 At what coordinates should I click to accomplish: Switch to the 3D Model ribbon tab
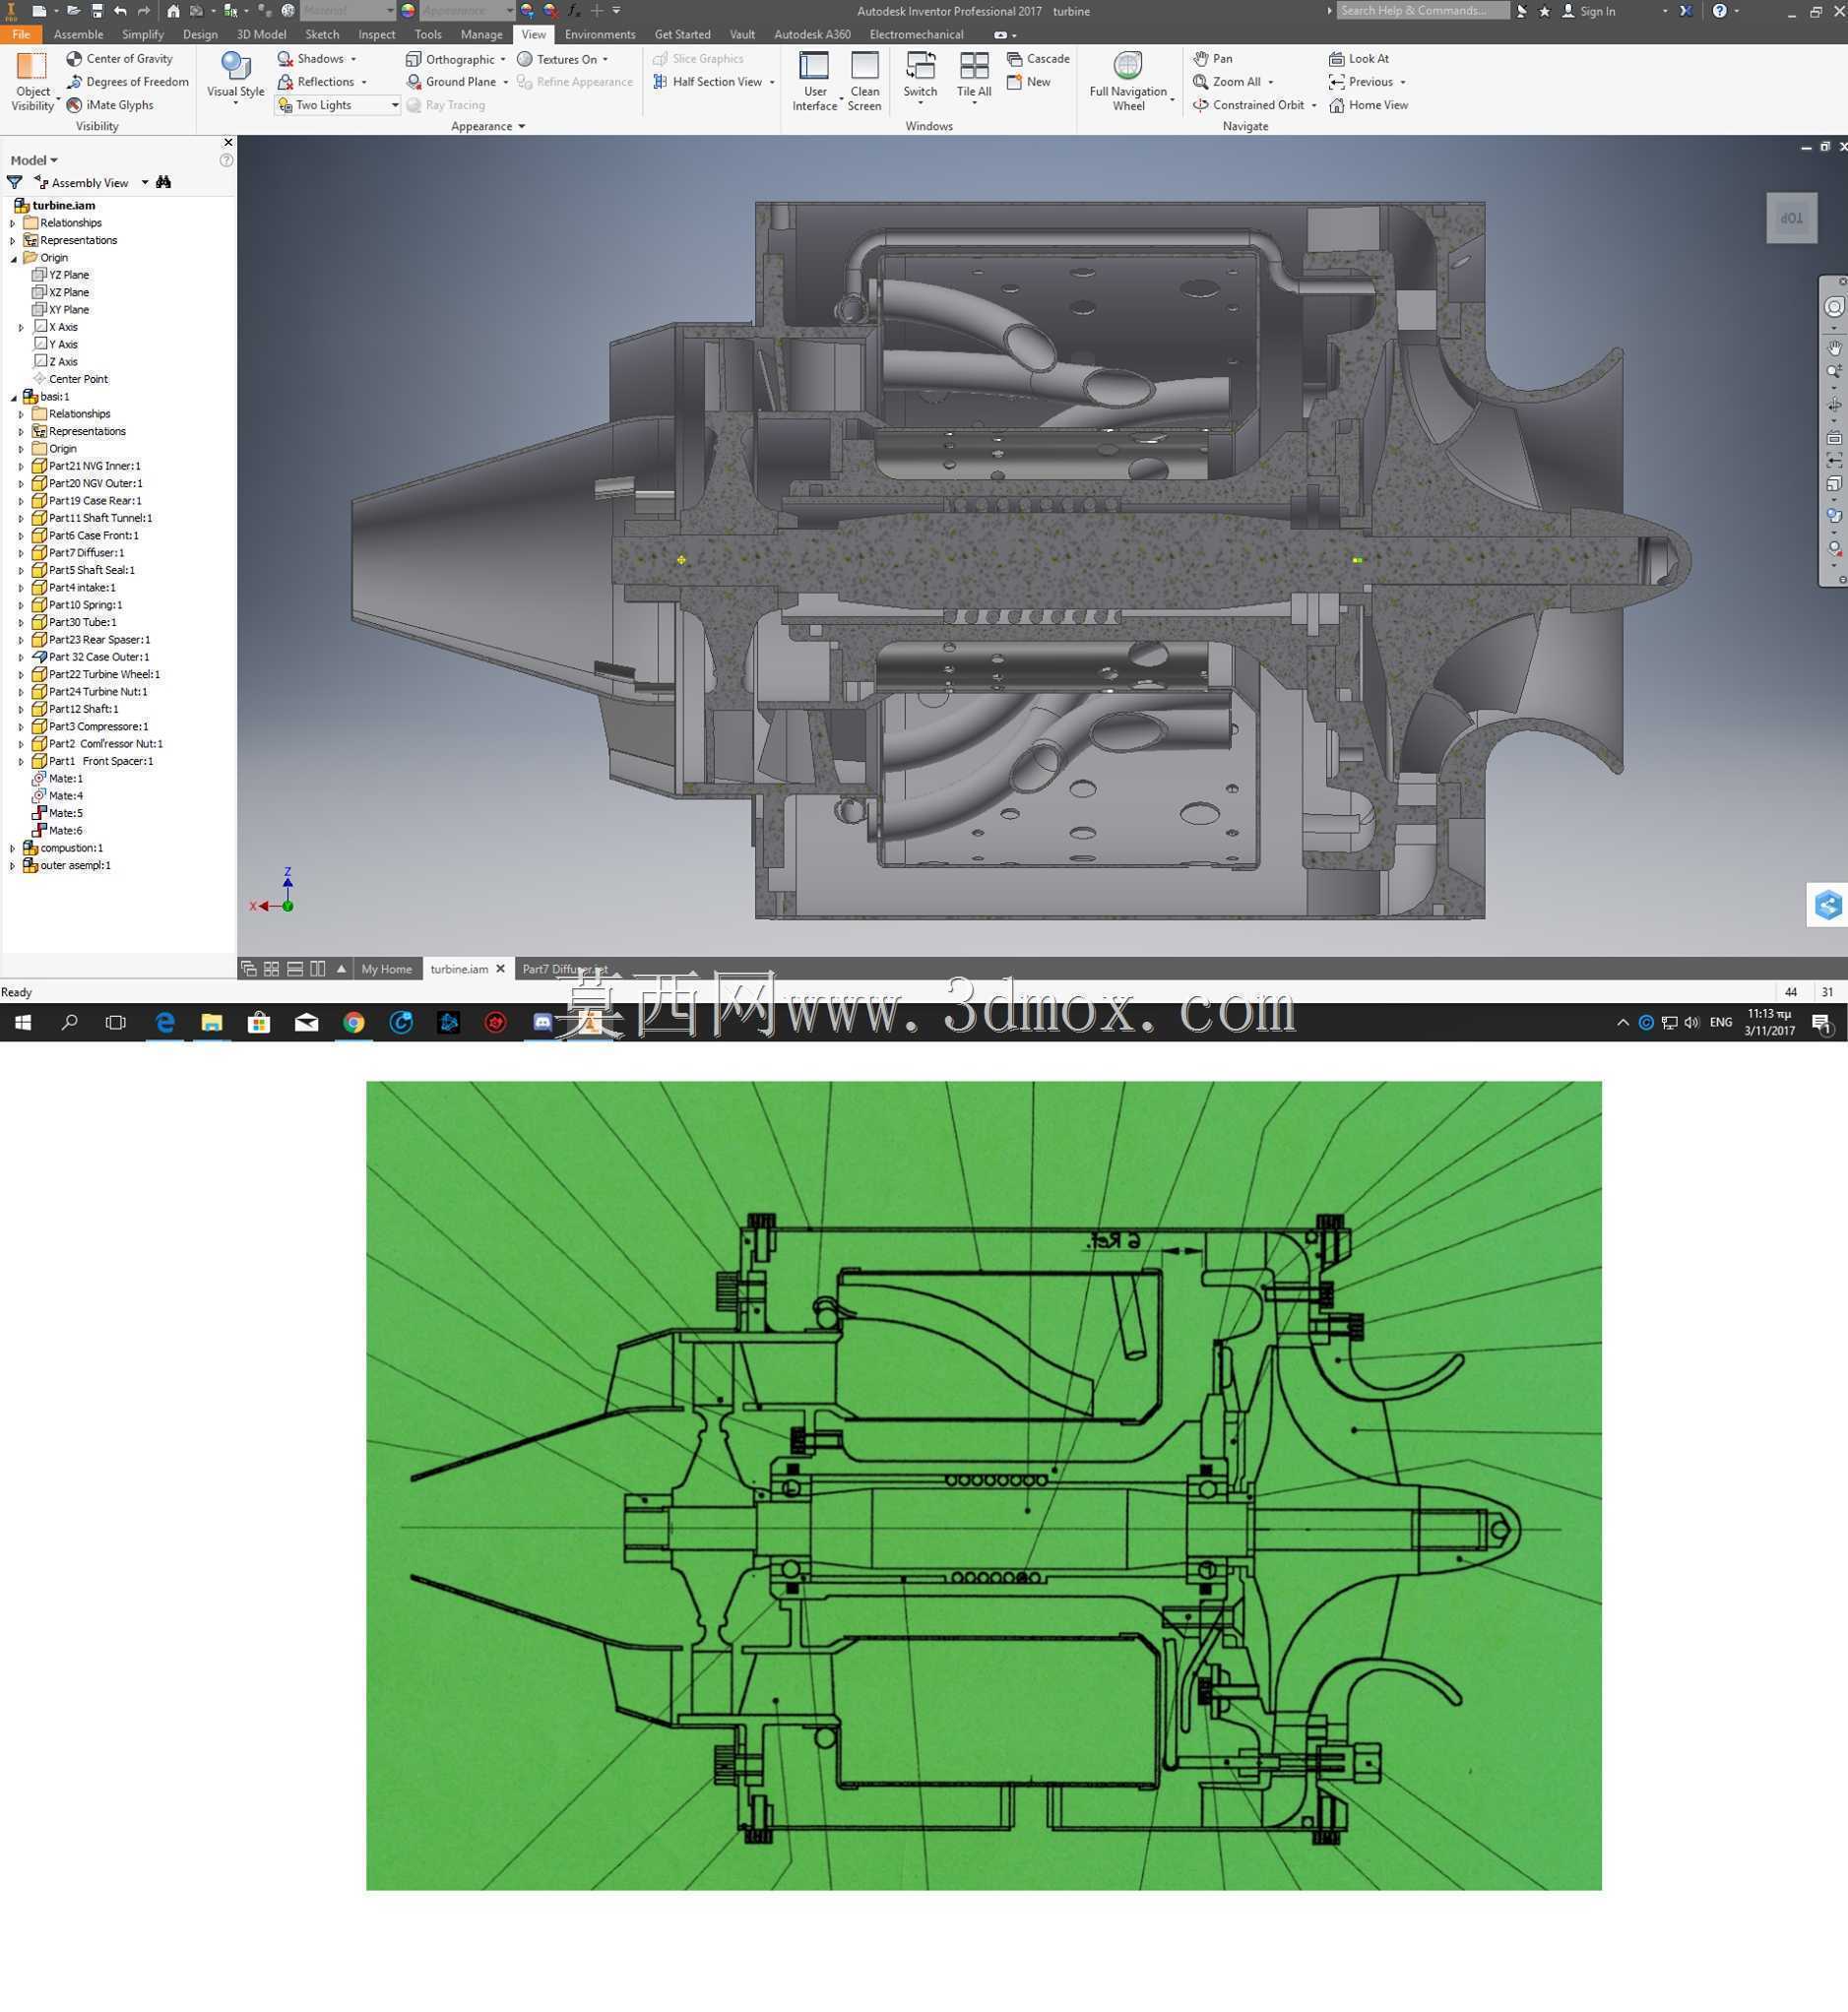(x=261, y=34)
